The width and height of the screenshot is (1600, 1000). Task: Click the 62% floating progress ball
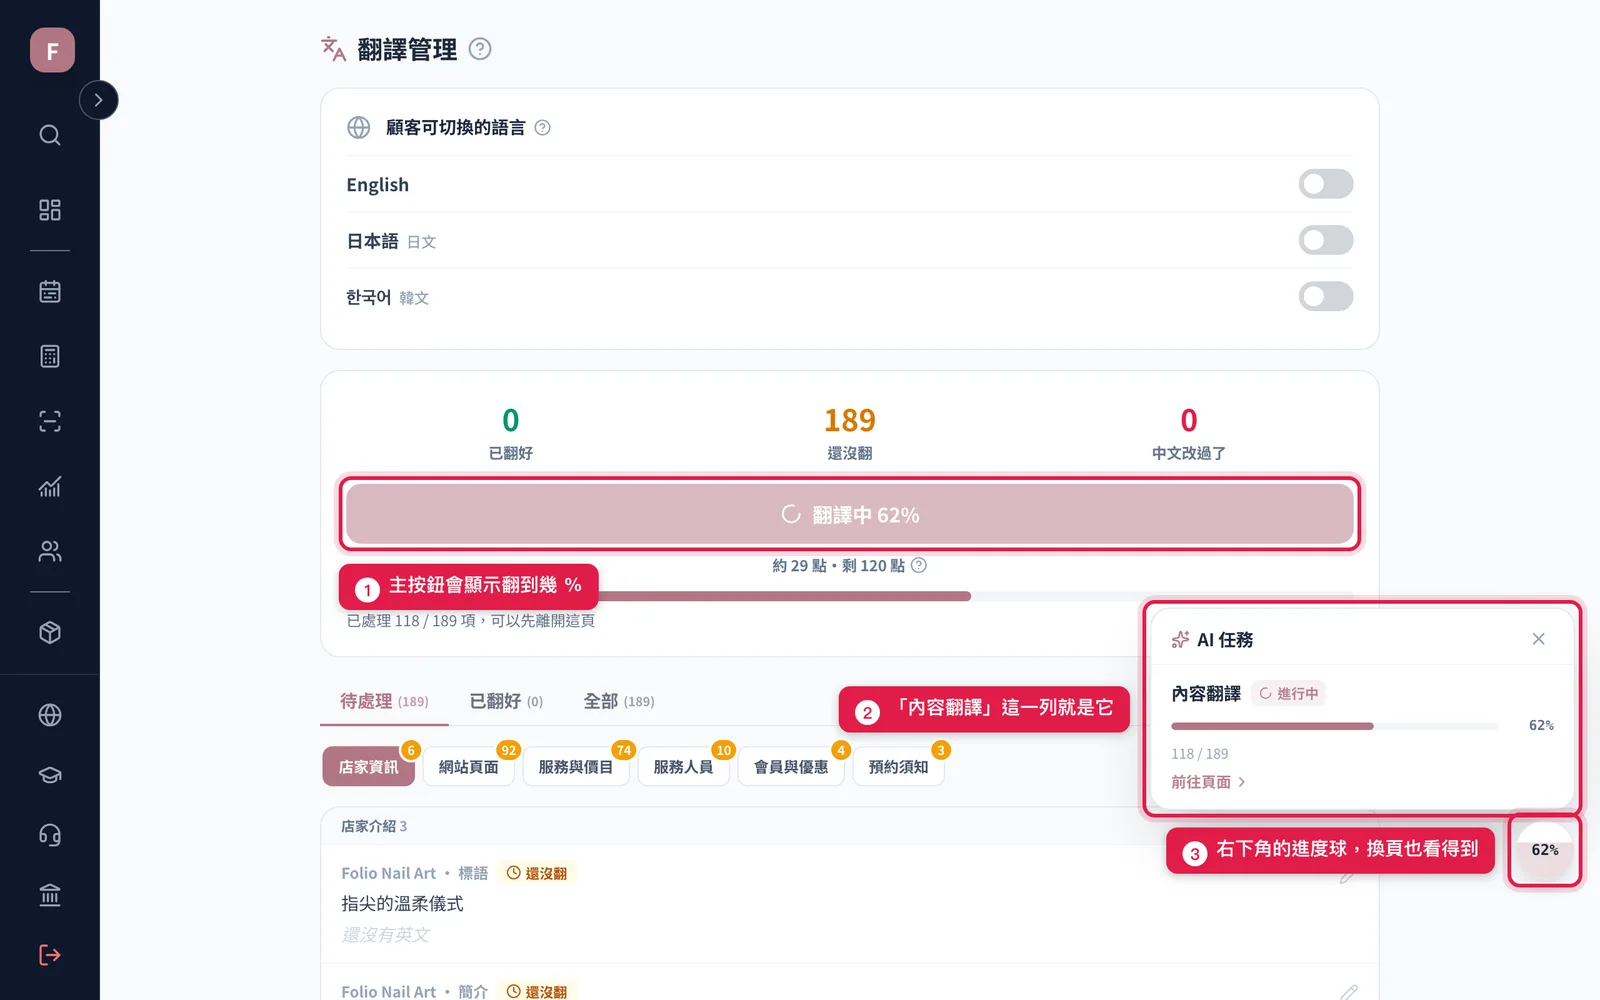(x=1545, y=850)
